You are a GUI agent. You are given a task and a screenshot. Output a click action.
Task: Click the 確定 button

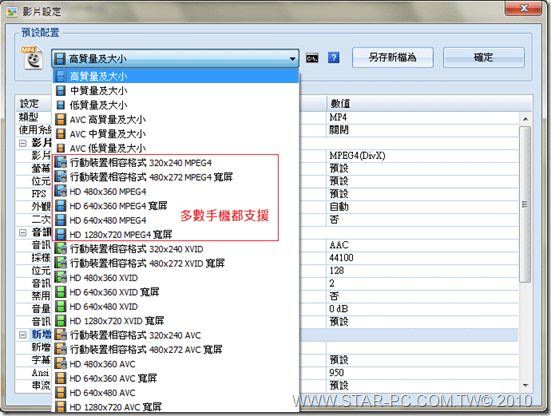pyautogui.click(x=484, y=58)
